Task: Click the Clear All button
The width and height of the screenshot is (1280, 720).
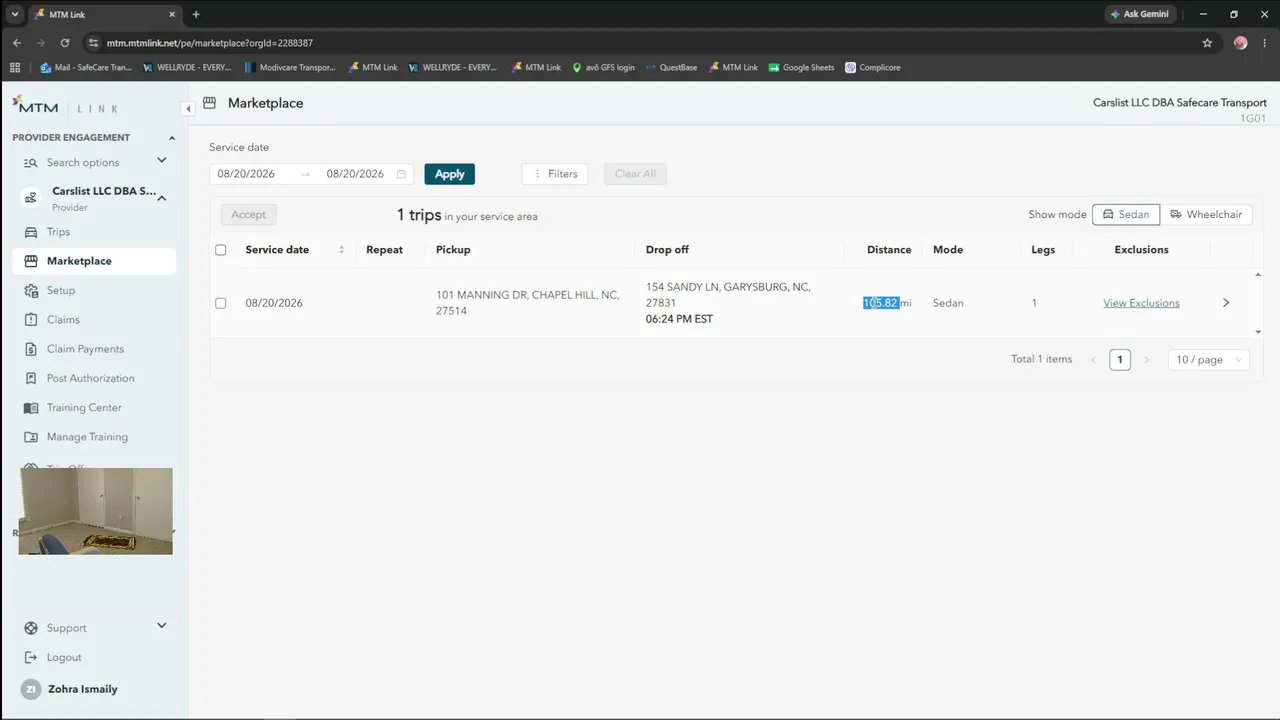Action: [x=635, y=174]
